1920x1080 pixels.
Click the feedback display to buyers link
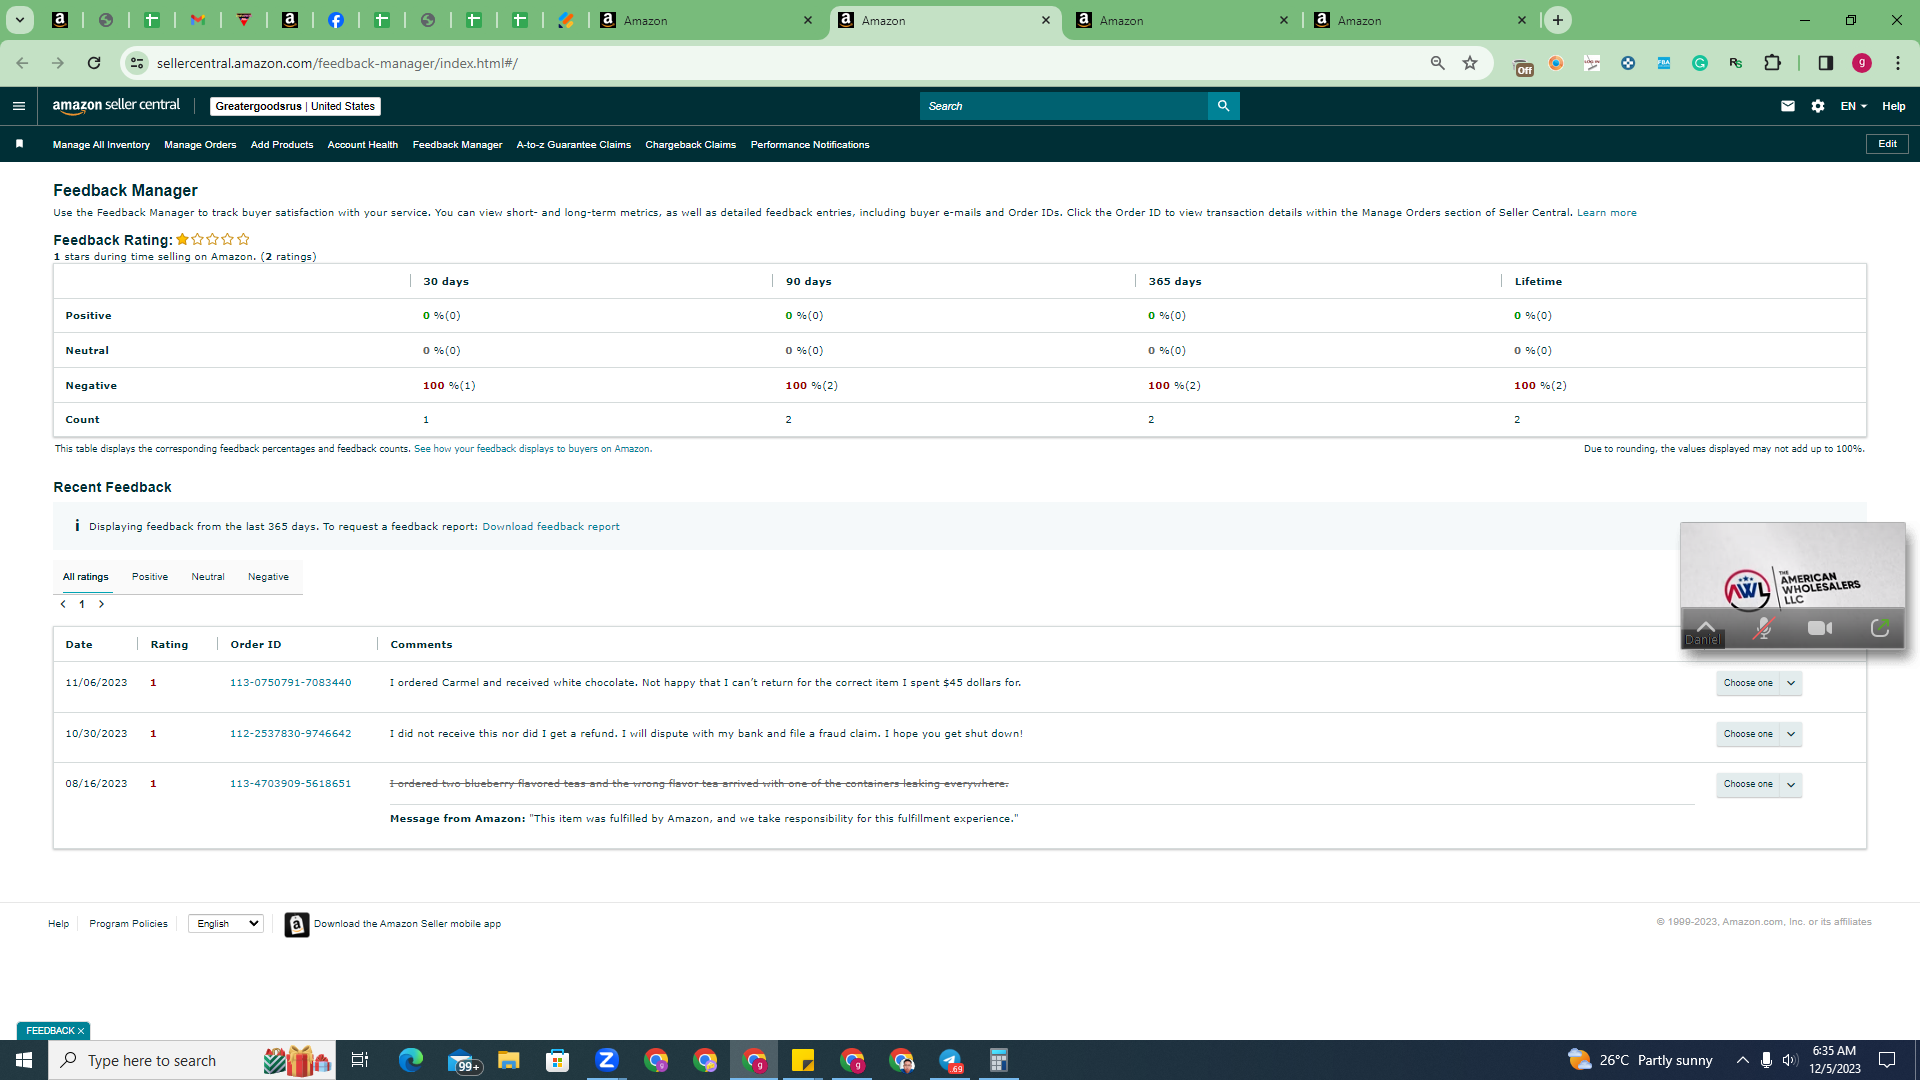coord(533,449)
